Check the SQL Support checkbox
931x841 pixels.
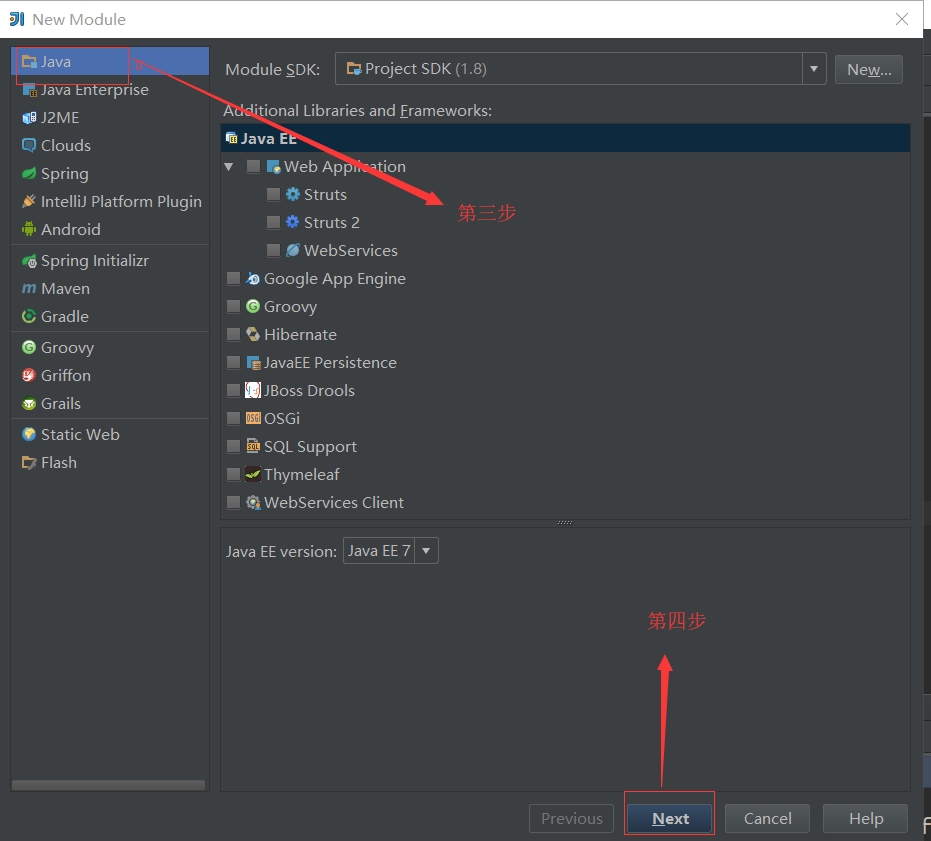click(x=233, y=446)
